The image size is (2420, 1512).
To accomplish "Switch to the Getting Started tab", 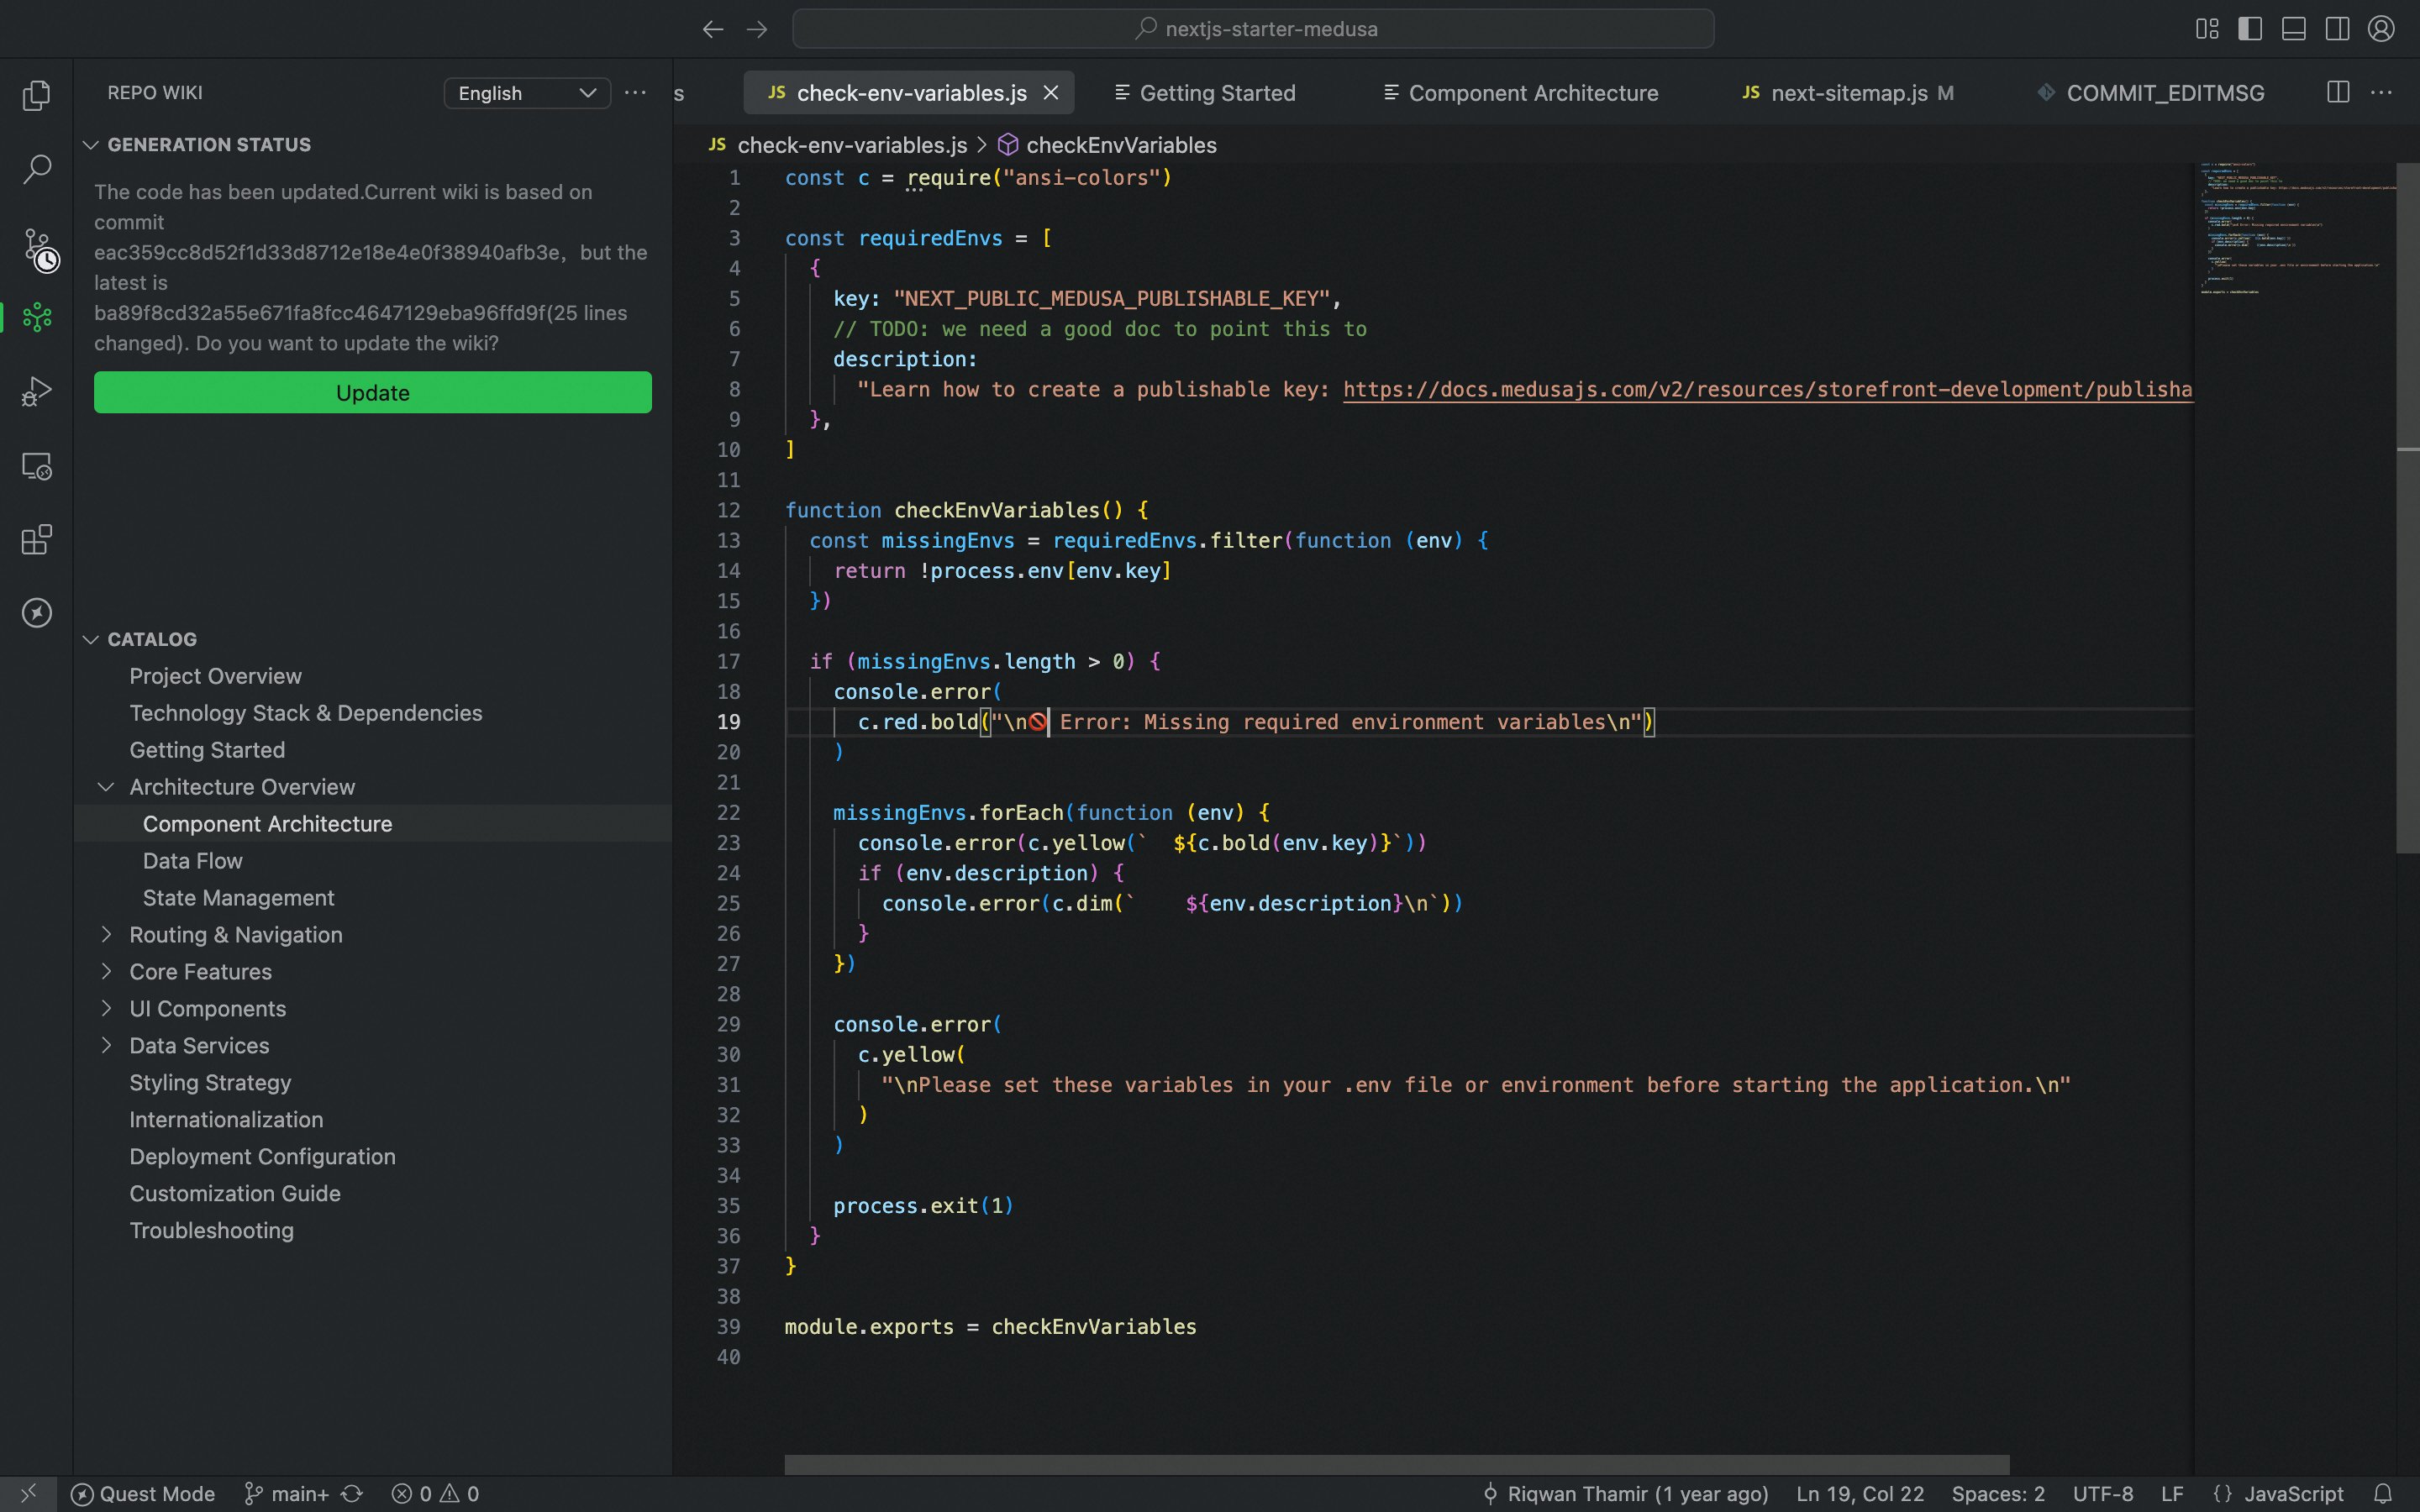I will (1205, 93).
